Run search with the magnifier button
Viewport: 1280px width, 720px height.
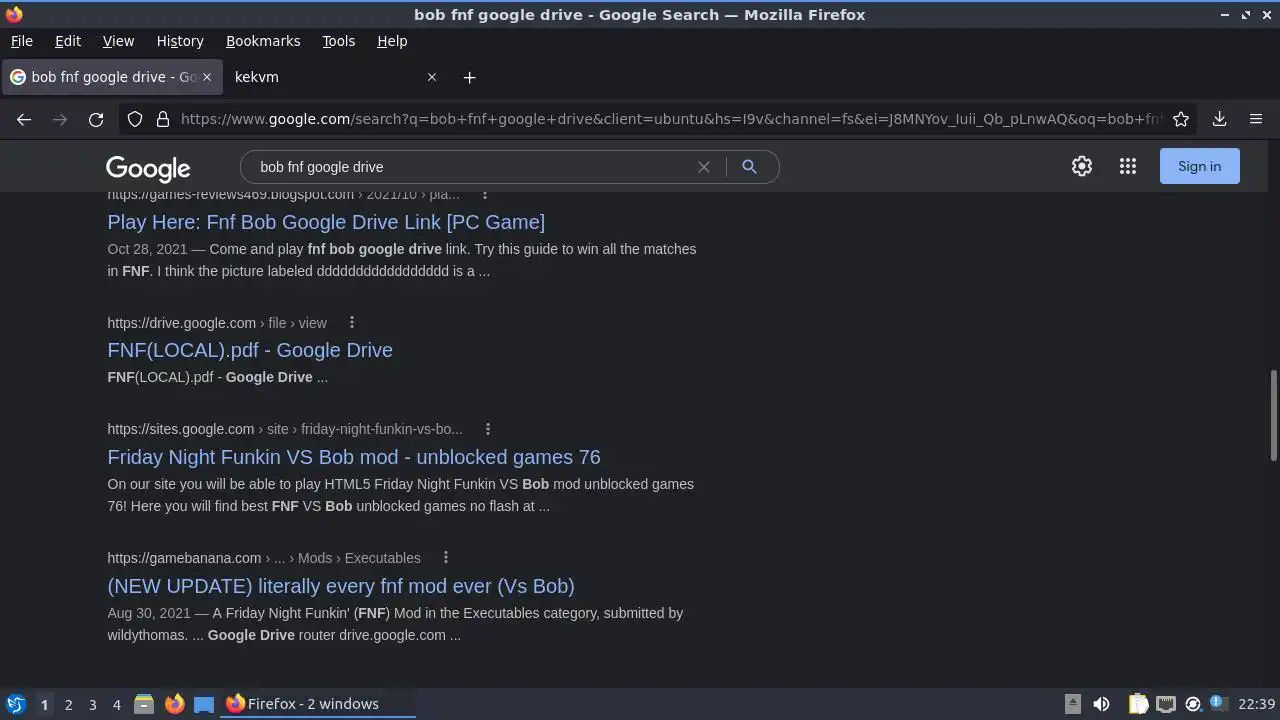point(749,167)
